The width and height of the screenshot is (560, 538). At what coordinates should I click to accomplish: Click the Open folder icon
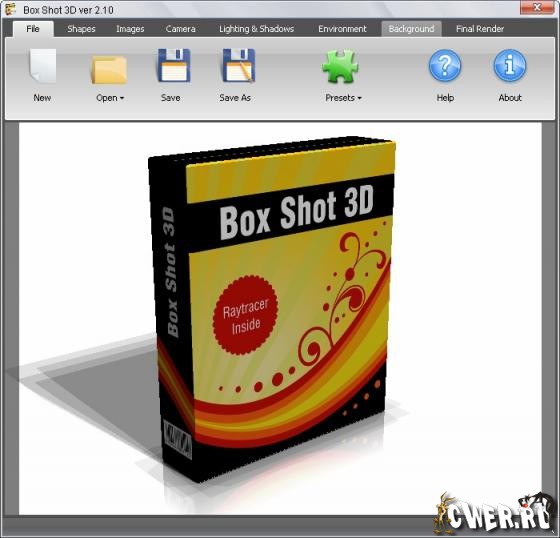point(109,70)
